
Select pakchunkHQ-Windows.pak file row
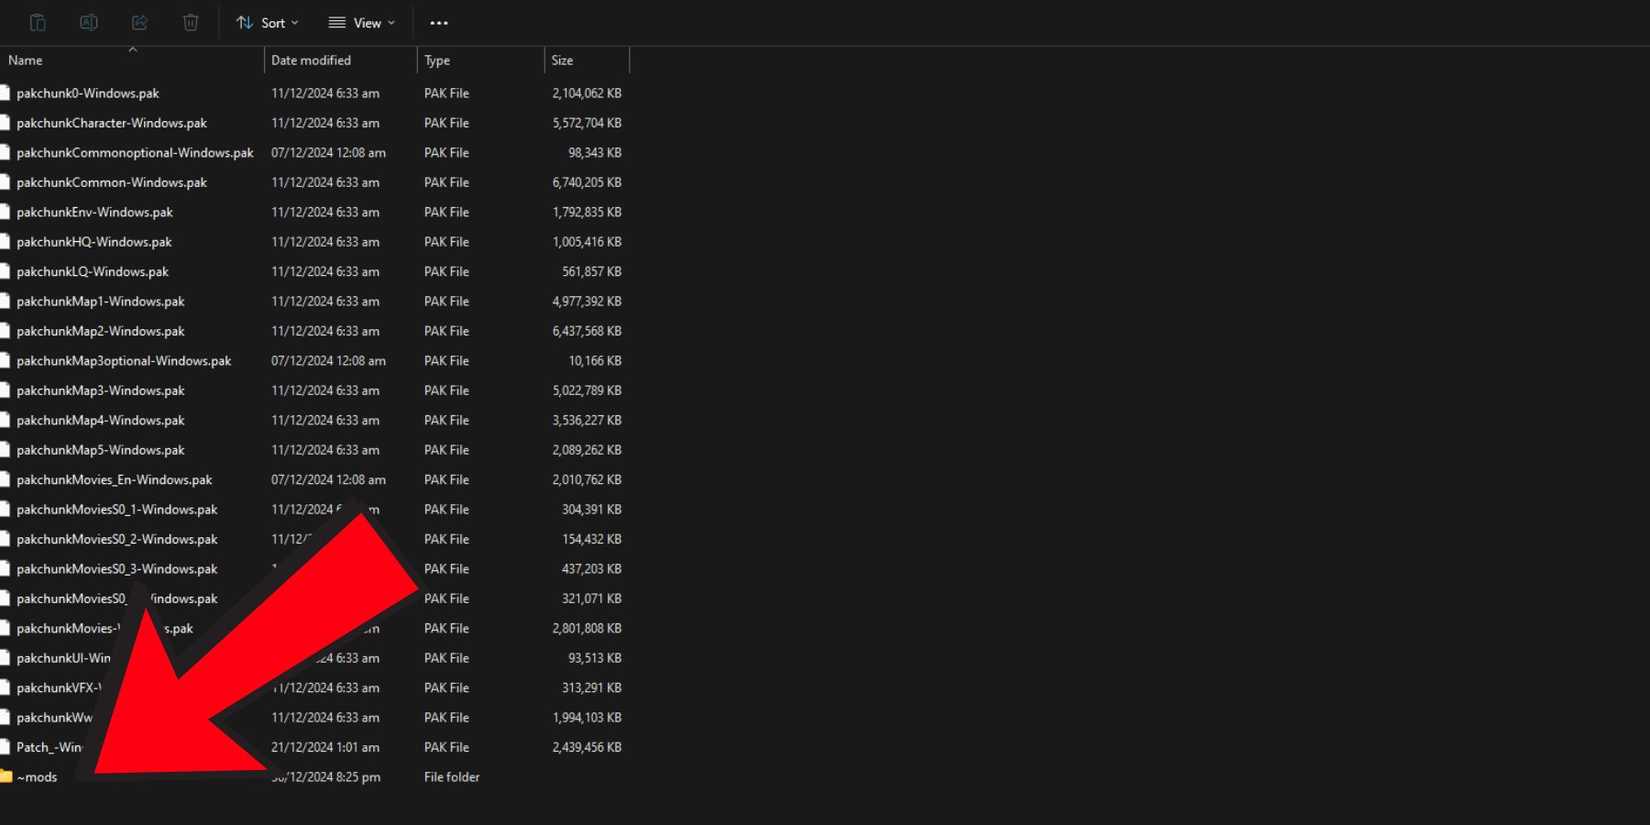tap(94, 242)
